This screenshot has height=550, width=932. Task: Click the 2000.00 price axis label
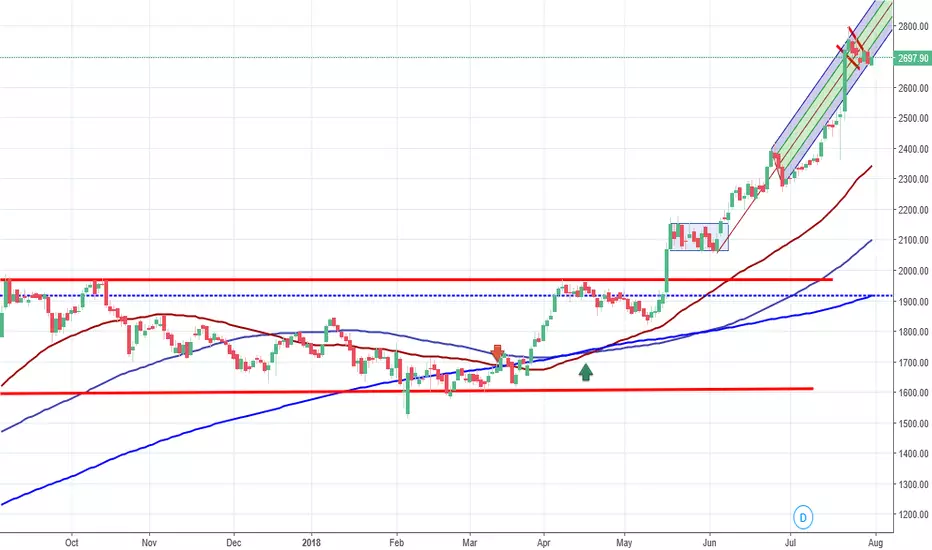point(913,271)
